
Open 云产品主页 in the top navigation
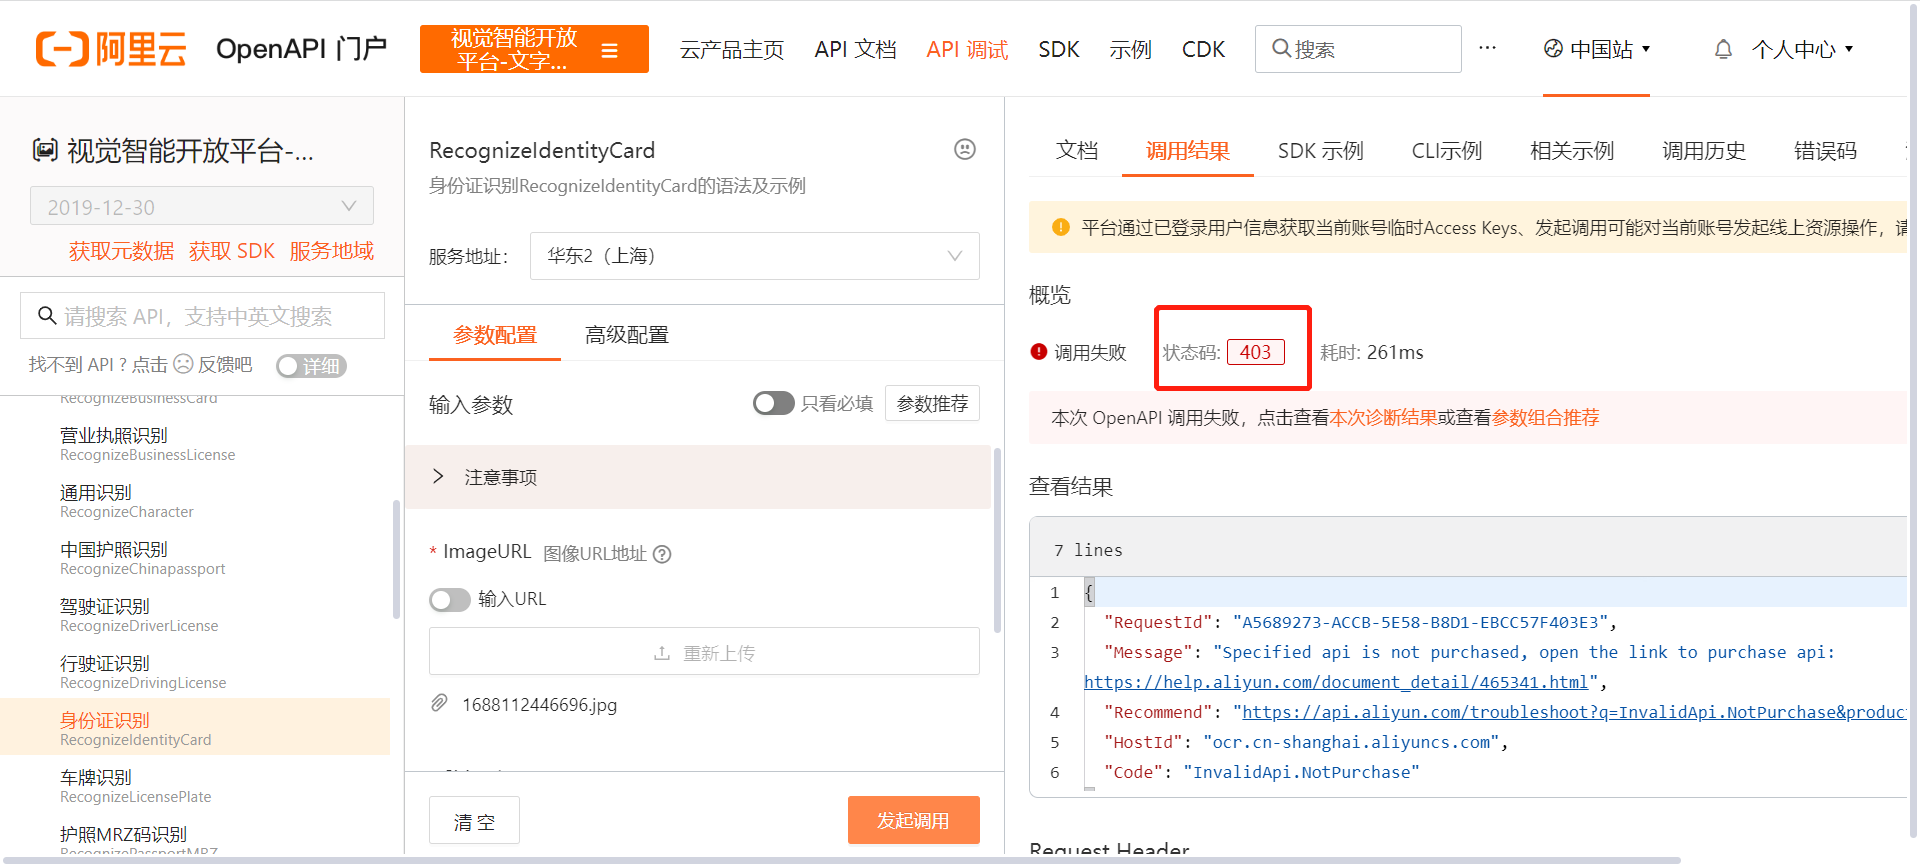click(732, 49)
